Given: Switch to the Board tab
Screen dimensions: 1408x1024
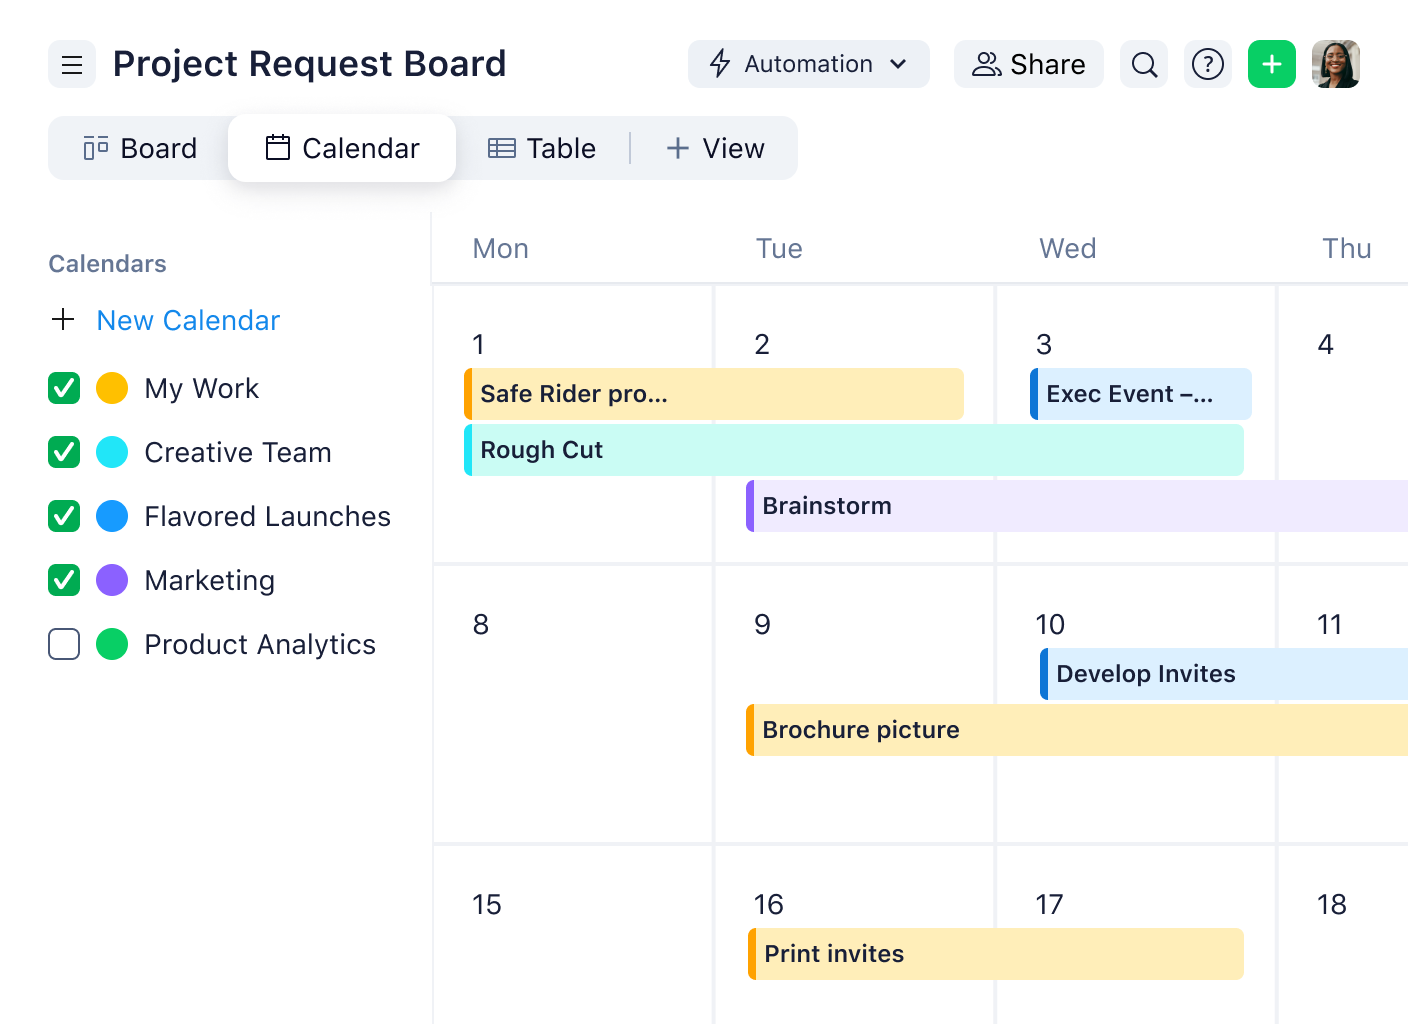Looking at the screenshot, I should coord(139,147).
